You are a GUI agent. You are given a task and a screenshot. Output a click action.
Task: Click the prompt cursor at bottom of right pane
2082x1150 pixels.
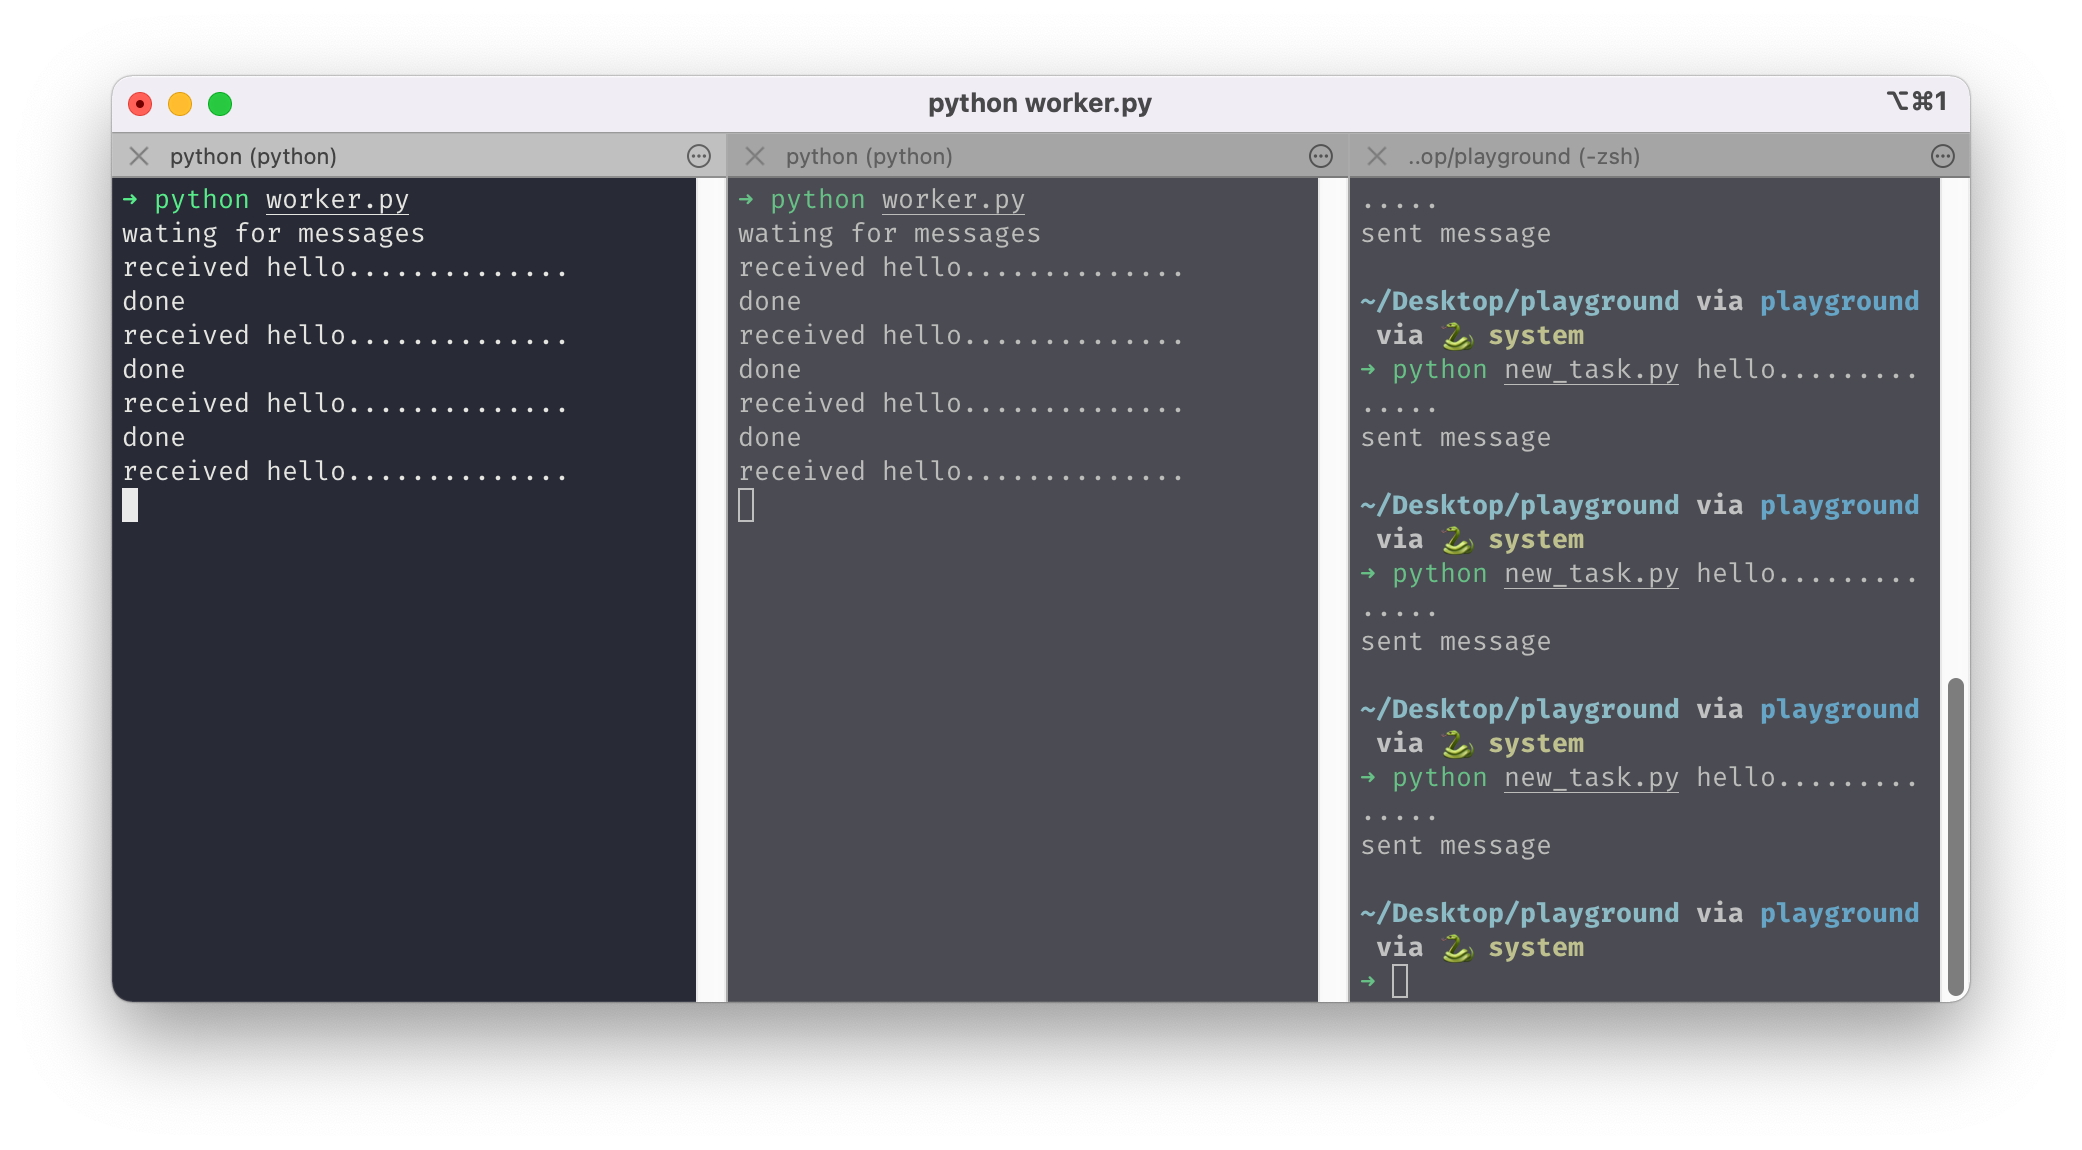pyautogui.click(x=1400, y=981)
